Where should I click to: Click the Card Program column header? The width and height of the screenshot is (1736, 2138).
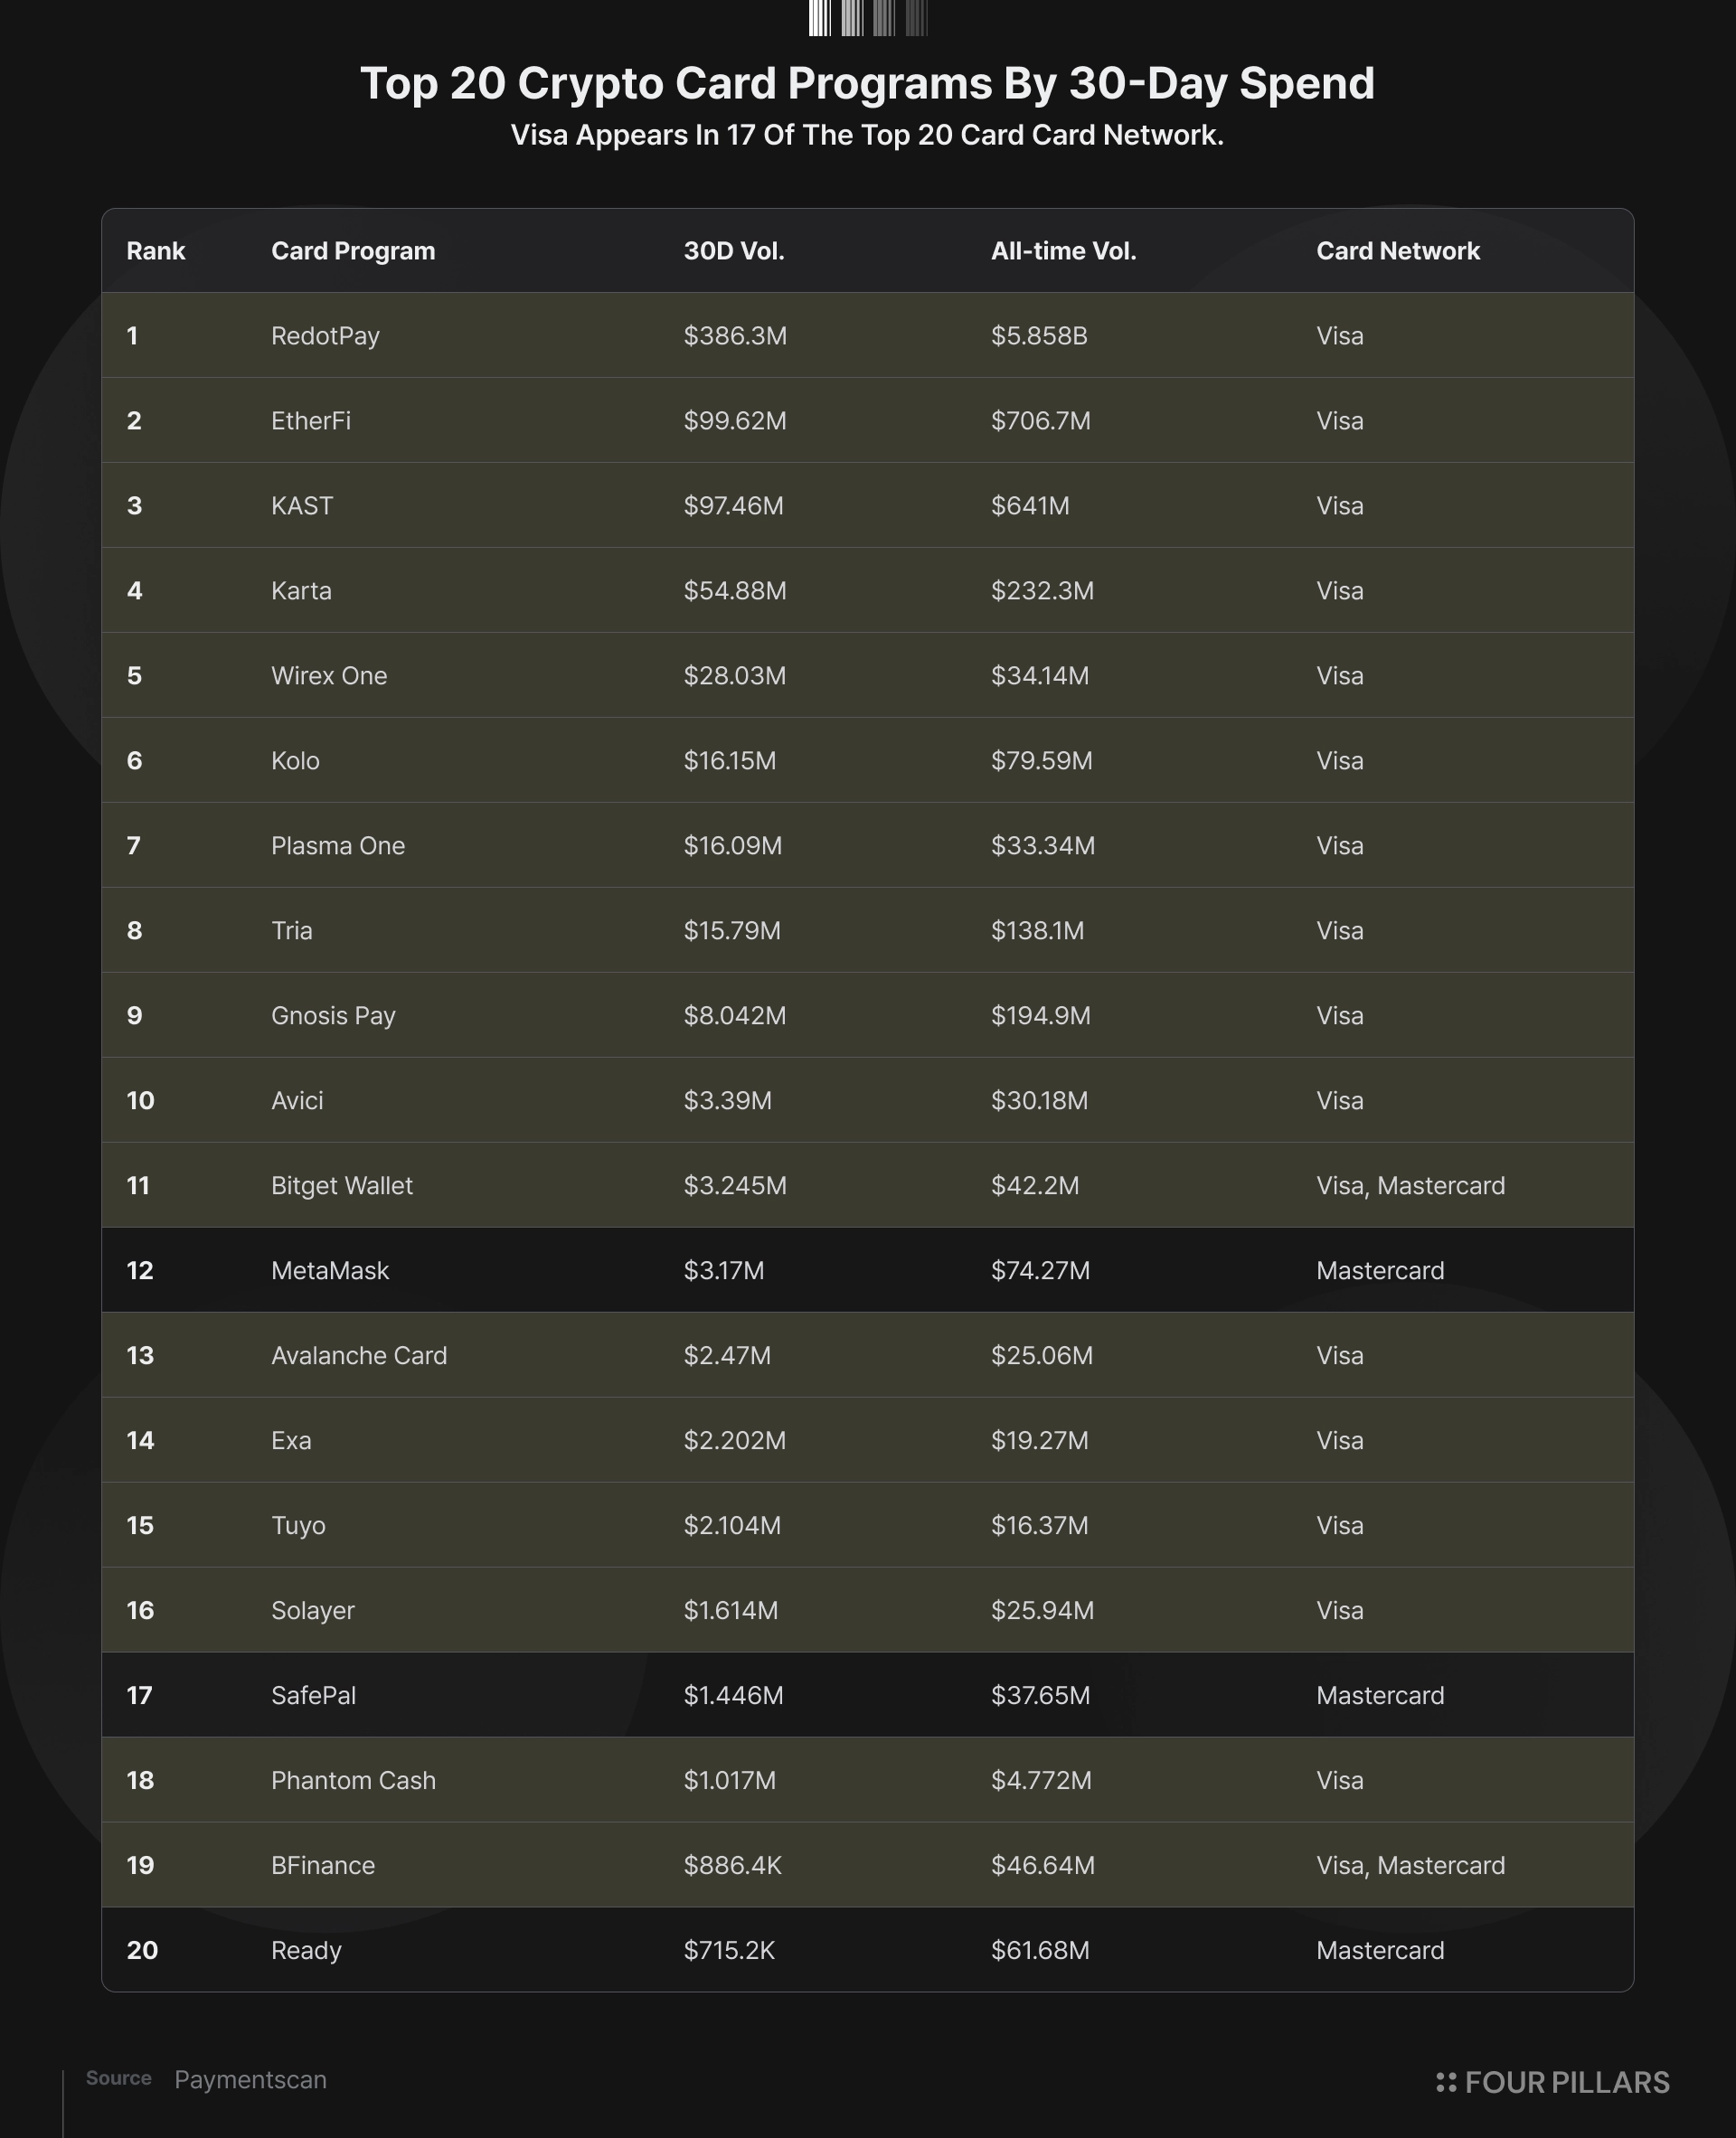pos(353,251)
